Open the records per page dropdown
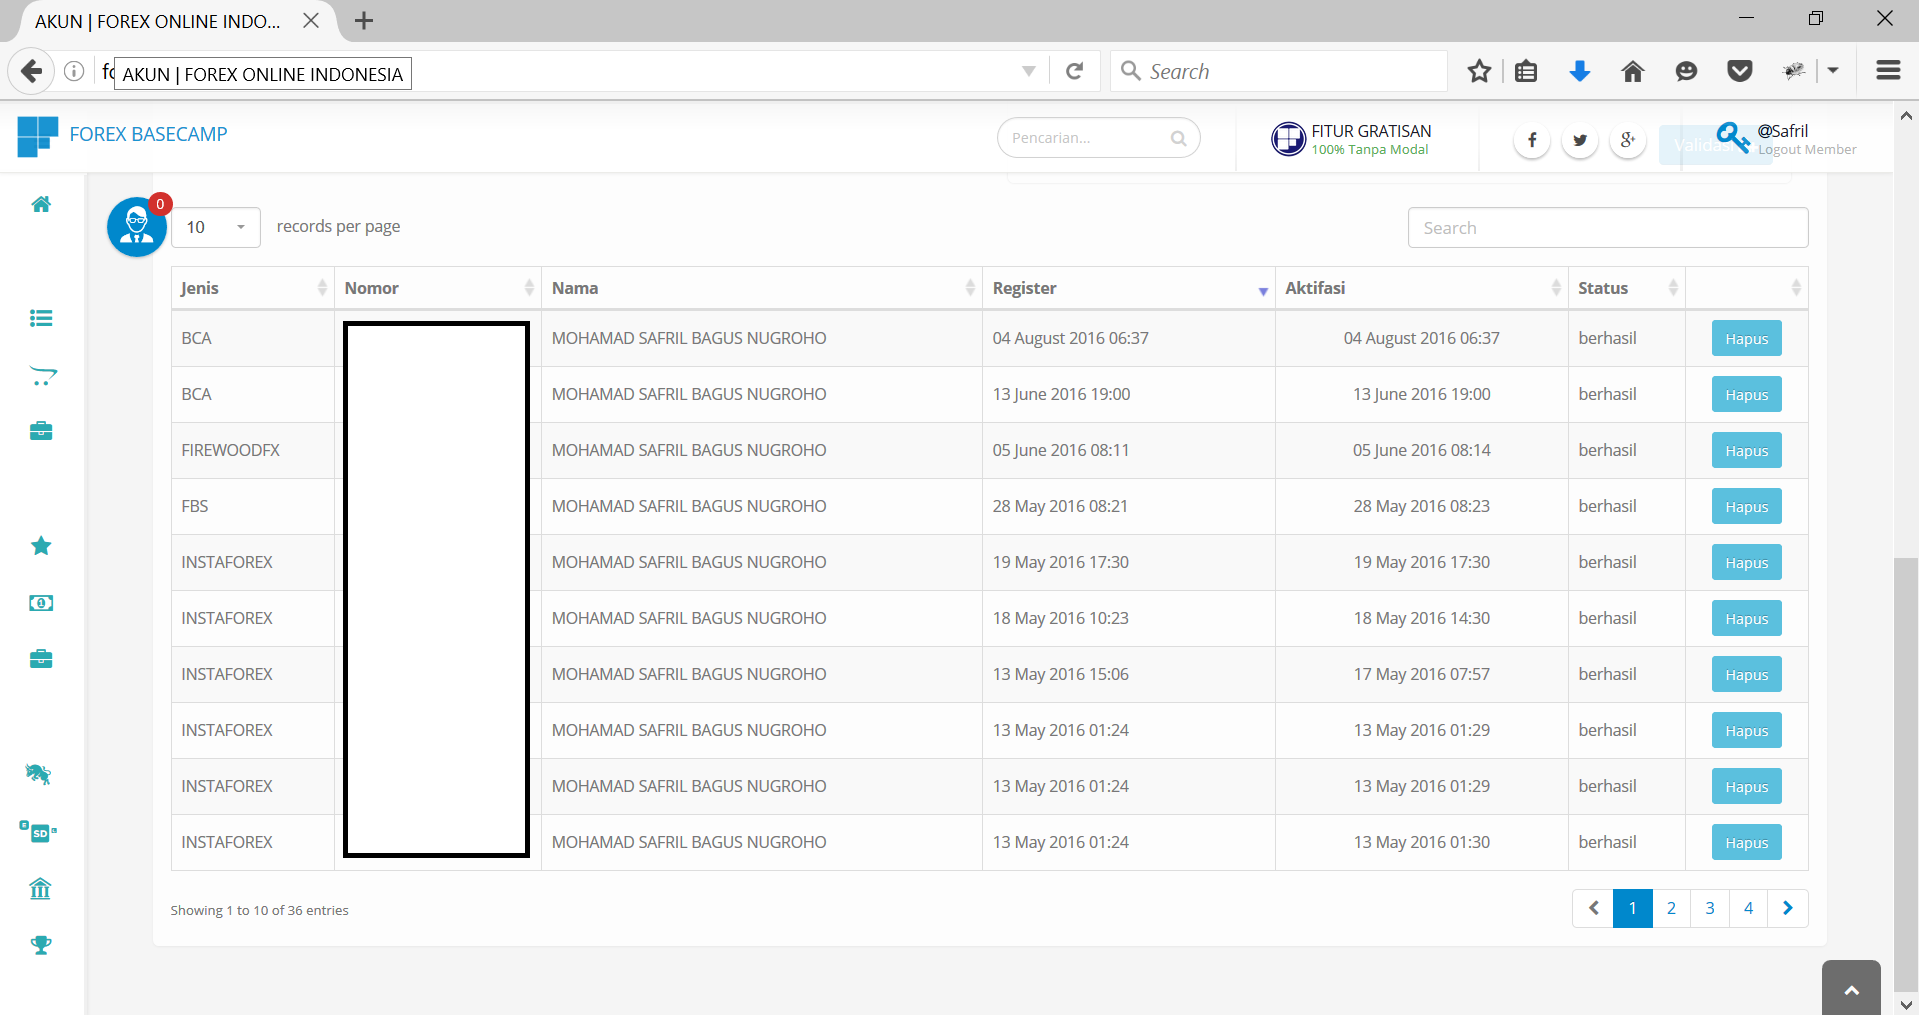 216,227
